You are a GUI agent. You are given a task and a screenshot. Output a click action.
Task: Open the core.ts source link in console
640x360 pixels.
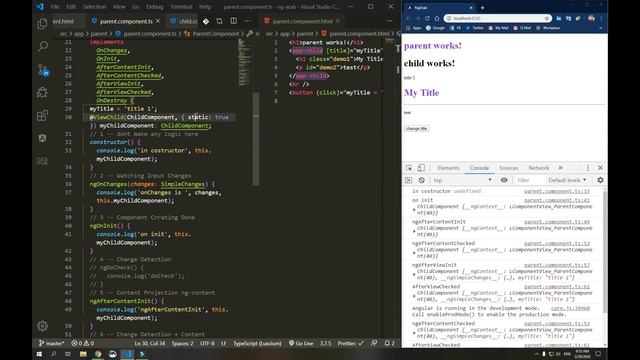(570, 308)
